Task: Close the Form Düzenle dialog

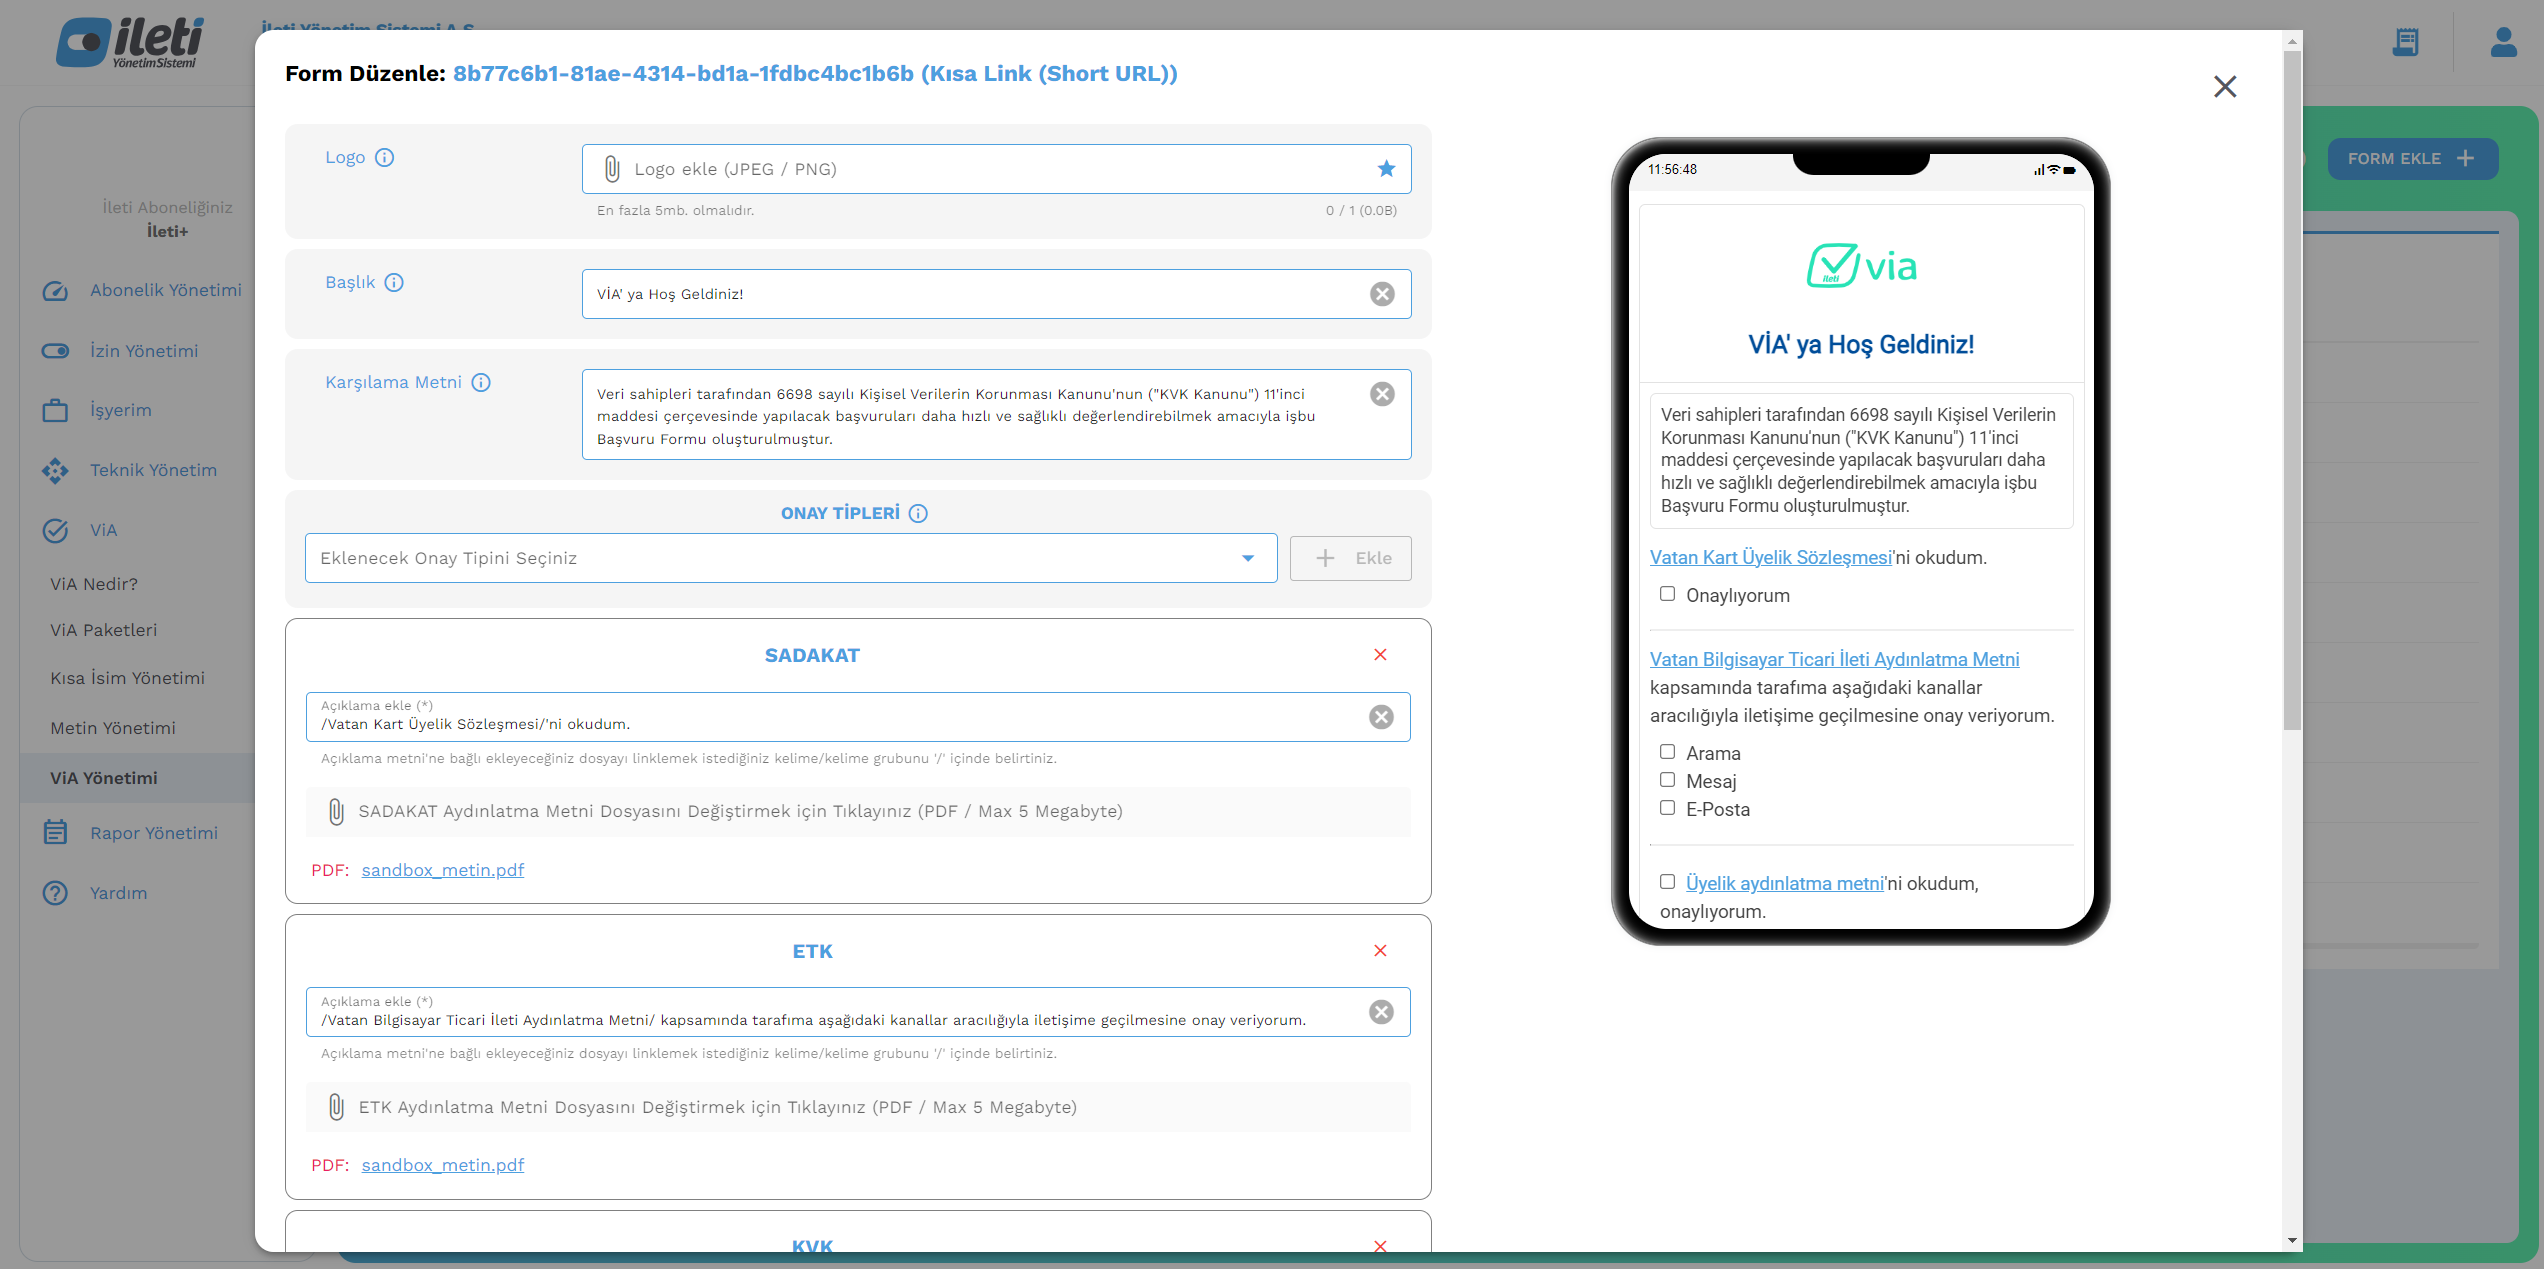Action: coord(2224,87)
